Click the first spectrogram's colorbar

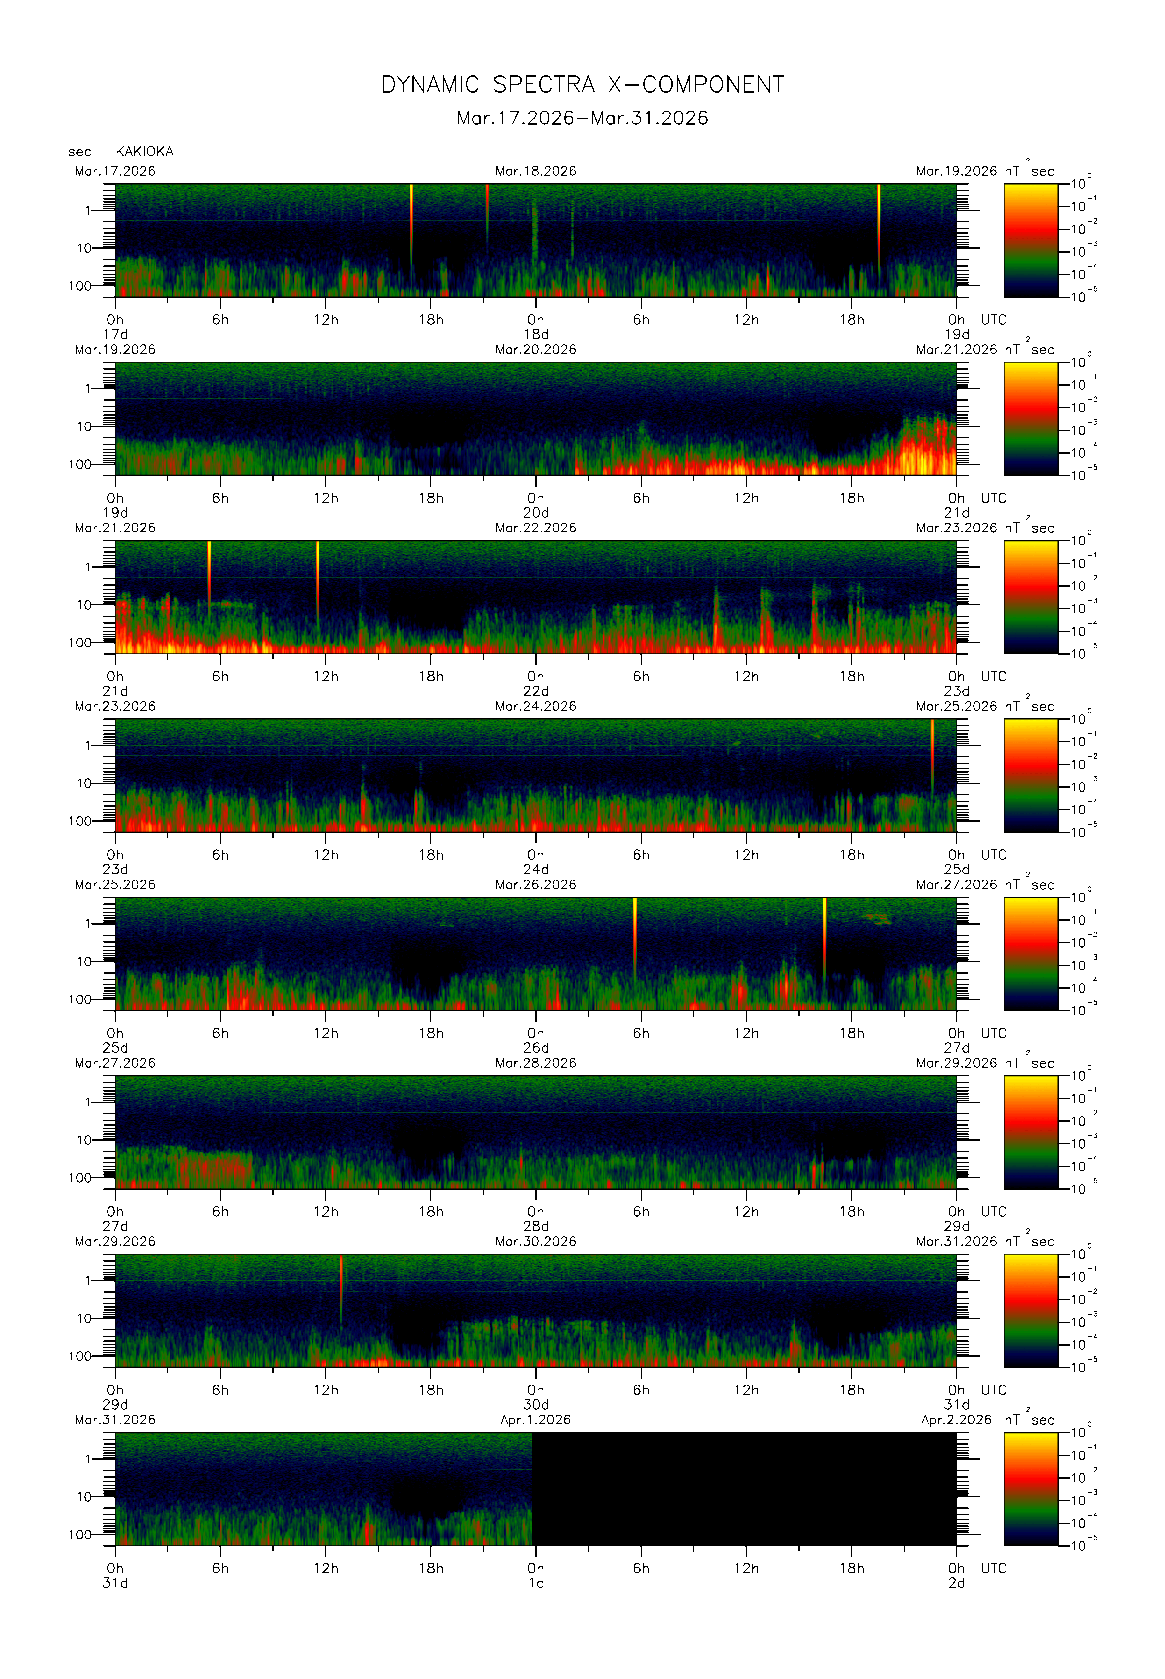(x=1030, y=239)
